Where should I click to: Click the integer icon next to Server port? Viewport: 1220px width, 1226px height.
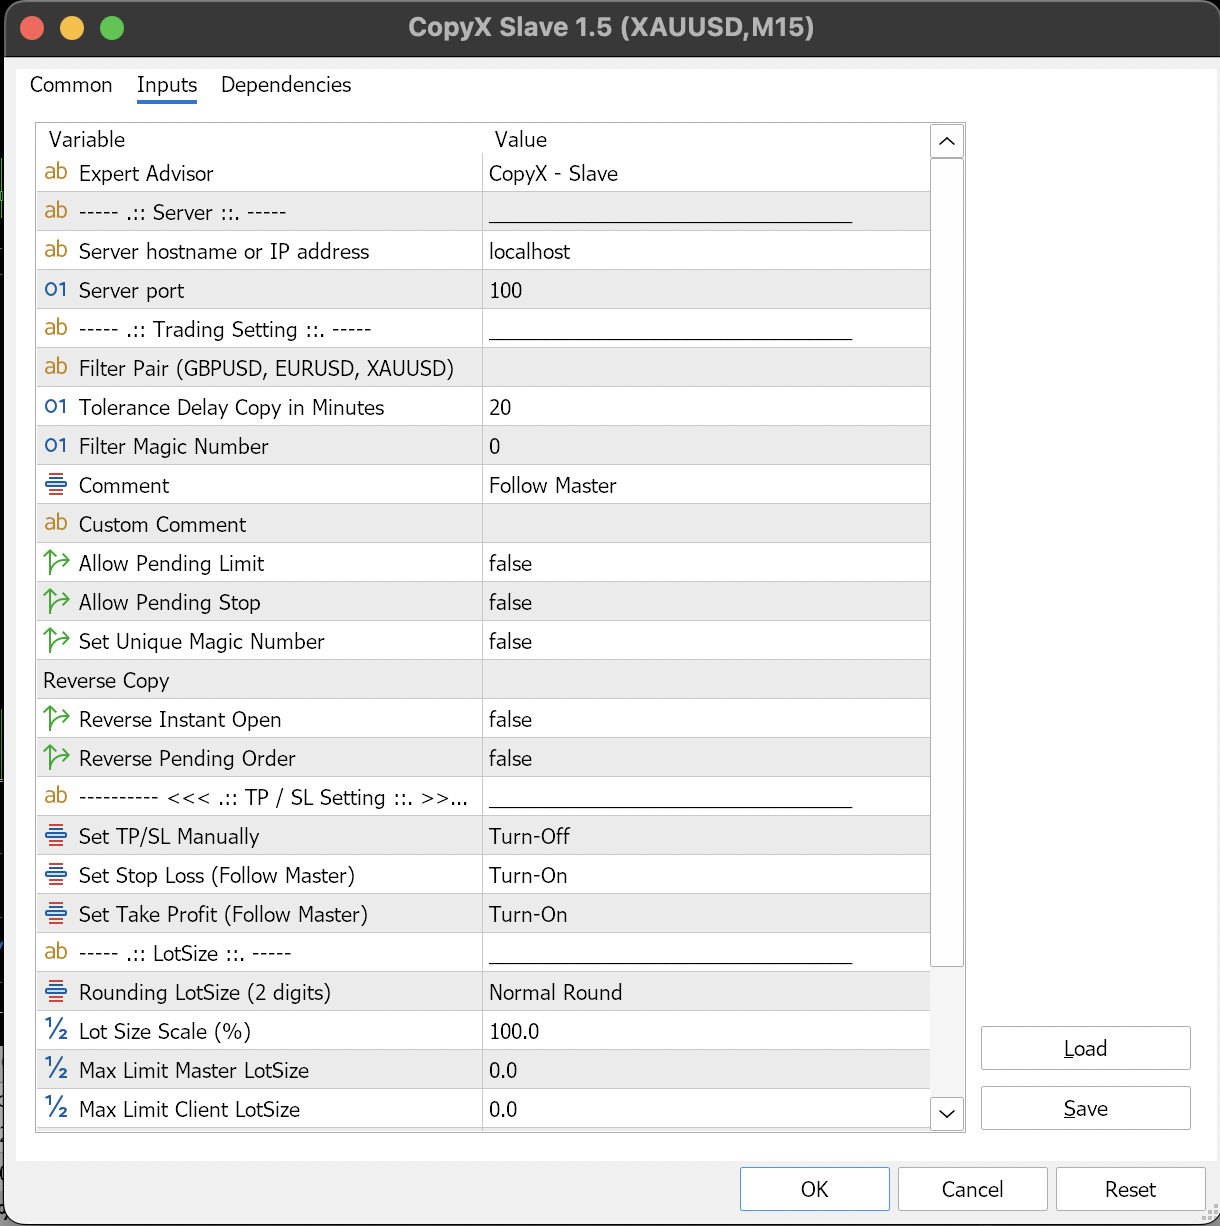[x=56, y=290]
